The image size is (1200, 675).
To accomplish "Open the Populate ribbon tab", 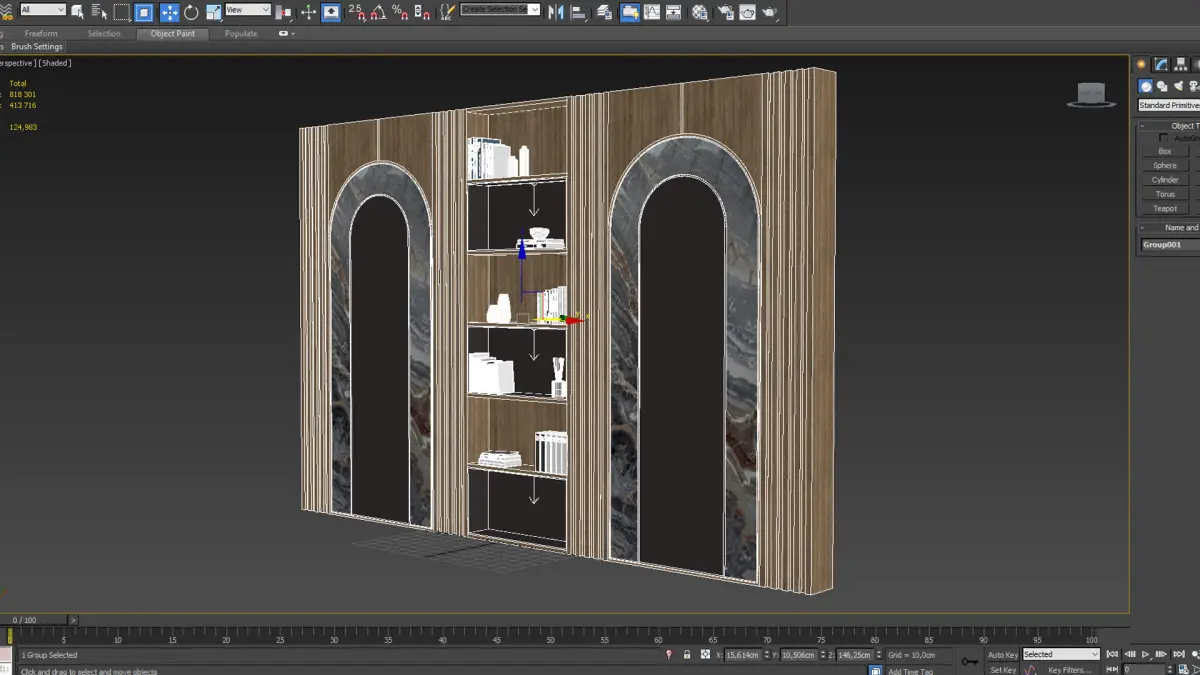I will coord(241,34).
